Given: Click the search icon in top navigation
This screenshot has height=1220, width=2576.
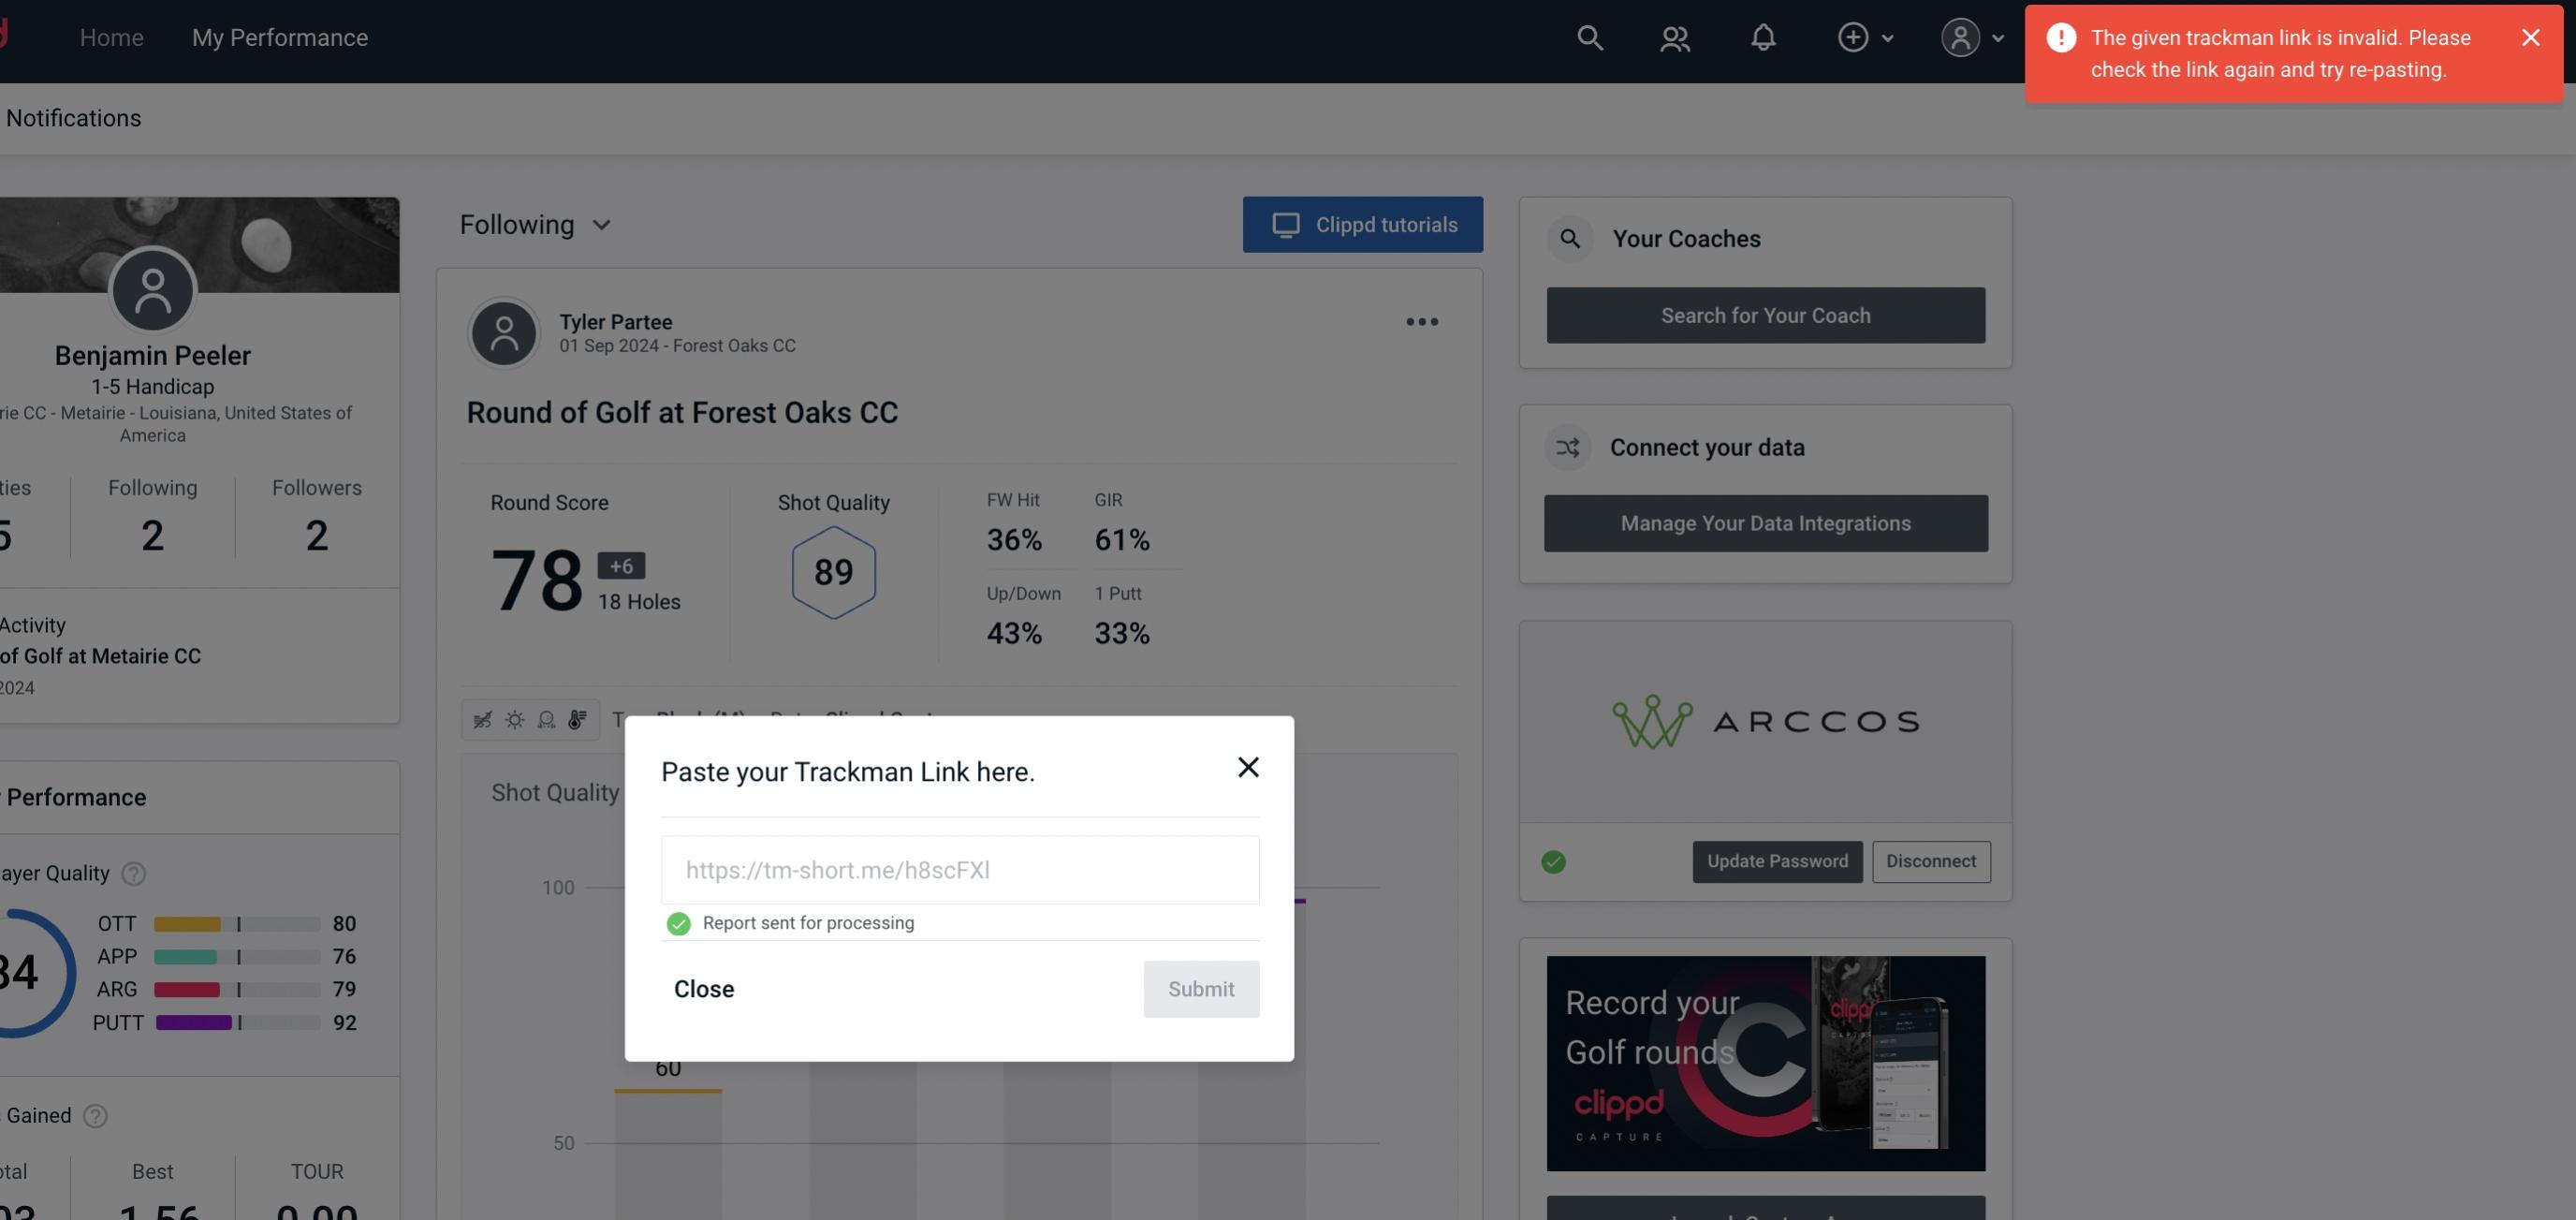Looking at the screenshot, I should [x=1588, y=37].
